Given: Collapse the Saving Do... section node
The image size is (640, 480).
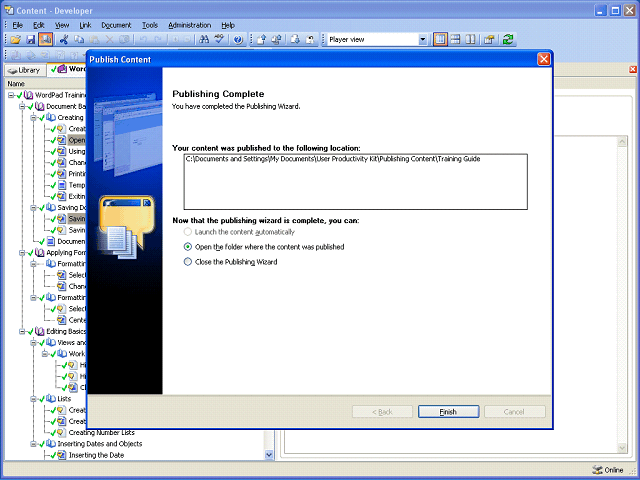Looking at the screenshot, I should 33,208.
